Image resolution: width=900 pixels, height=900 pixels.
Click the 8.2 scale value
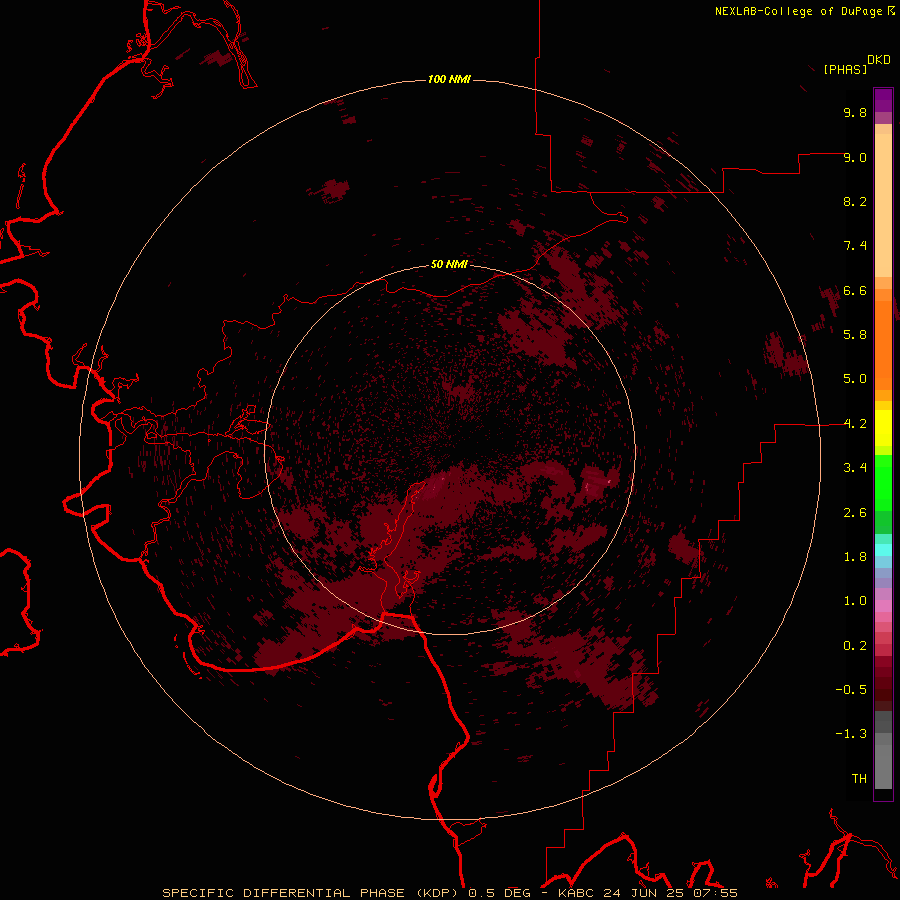(x=855, y=201)
